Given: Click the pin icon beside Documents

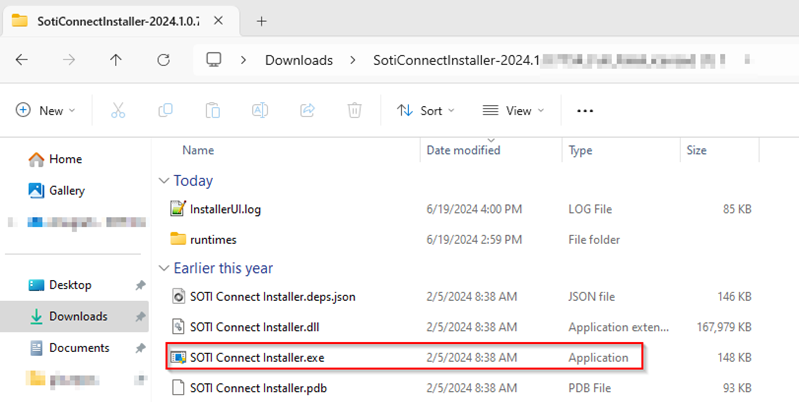Looking at the screenshot, I should pos(140,349).
